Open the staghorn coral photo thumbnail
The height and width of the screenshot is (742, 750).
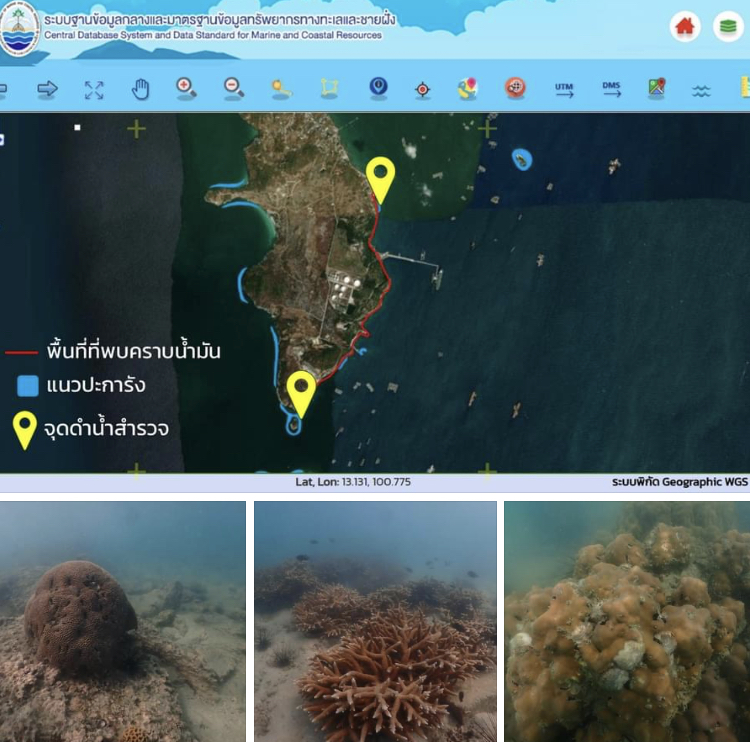375,621
